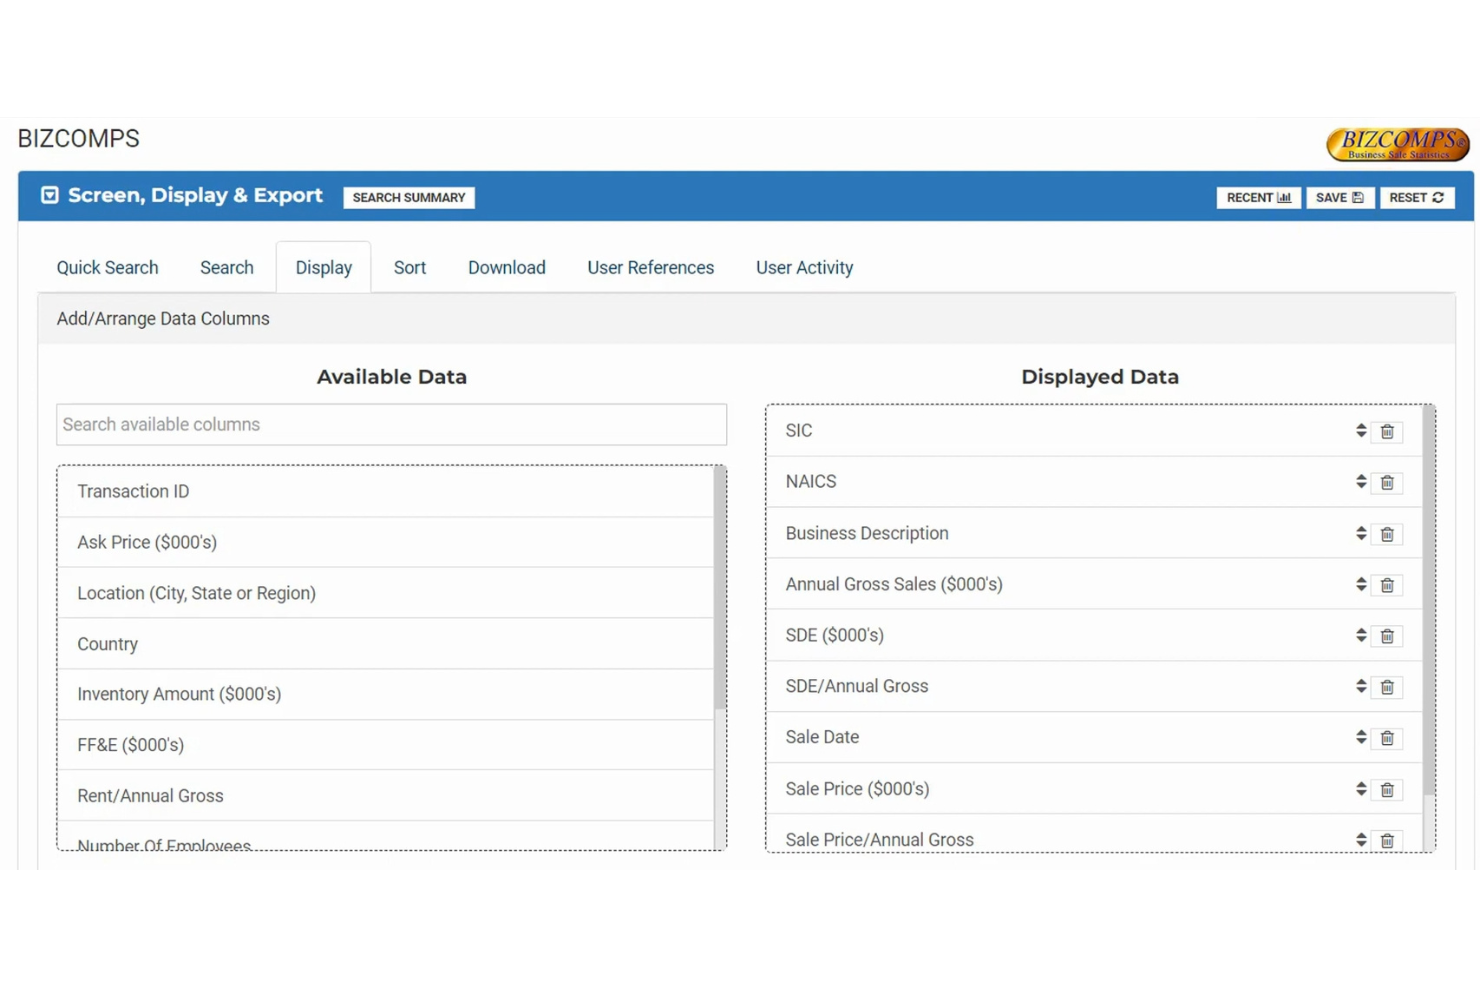1480x987 pixels.
Task: Remove NAICS using its delete icon
Action: [1387, 482]
